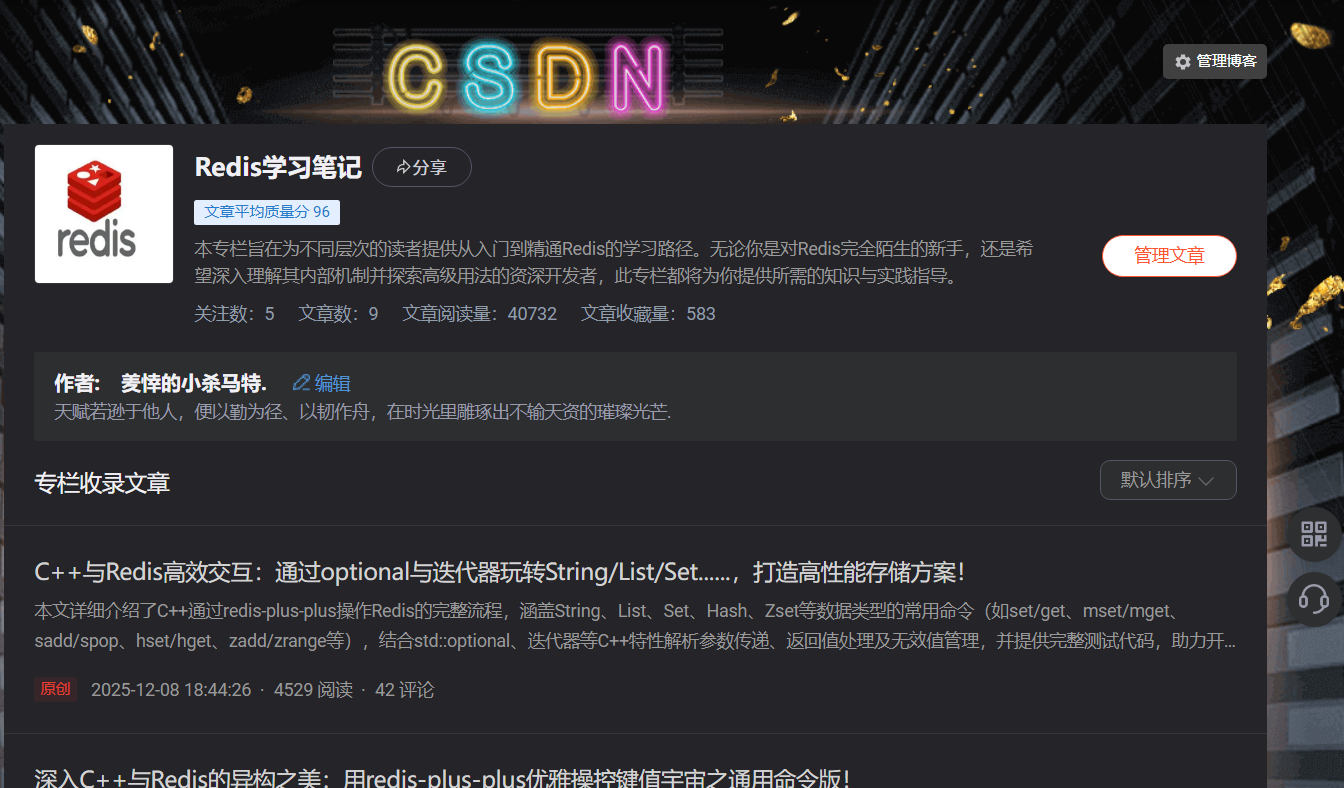The image size is (1344, 788).
Task: Open the customer service headset icon
Action: click(1314, 598)
